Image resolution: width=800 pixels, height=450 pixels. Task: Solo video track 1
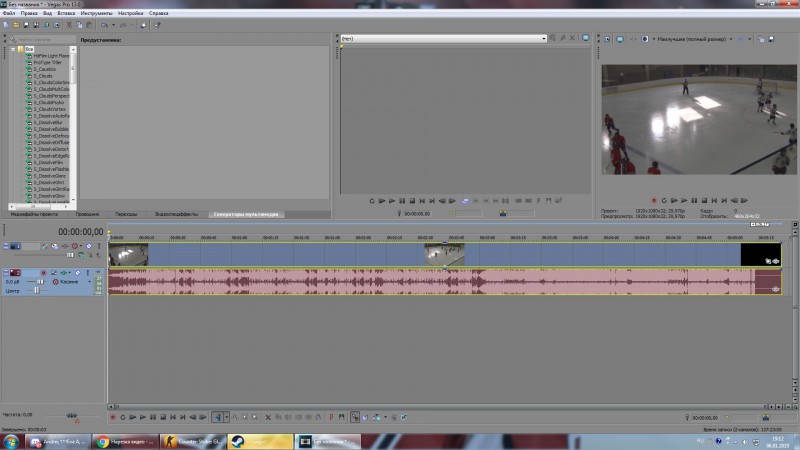point(99,246)
